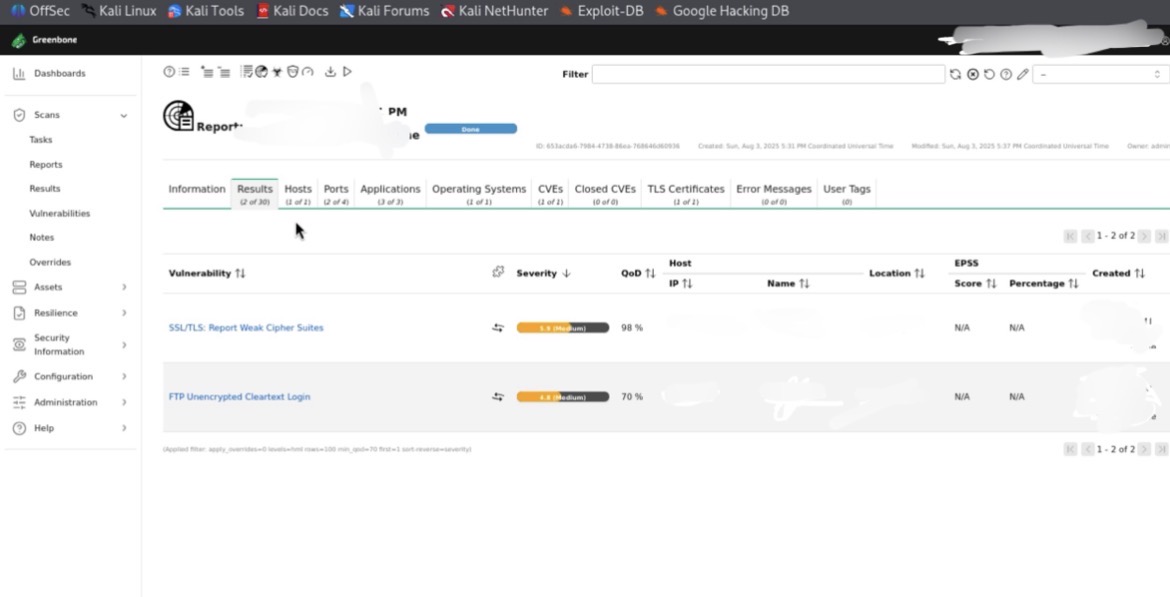1170x597 pixels.
Task: Reset the filter using the undo icon
Action: 989,74
